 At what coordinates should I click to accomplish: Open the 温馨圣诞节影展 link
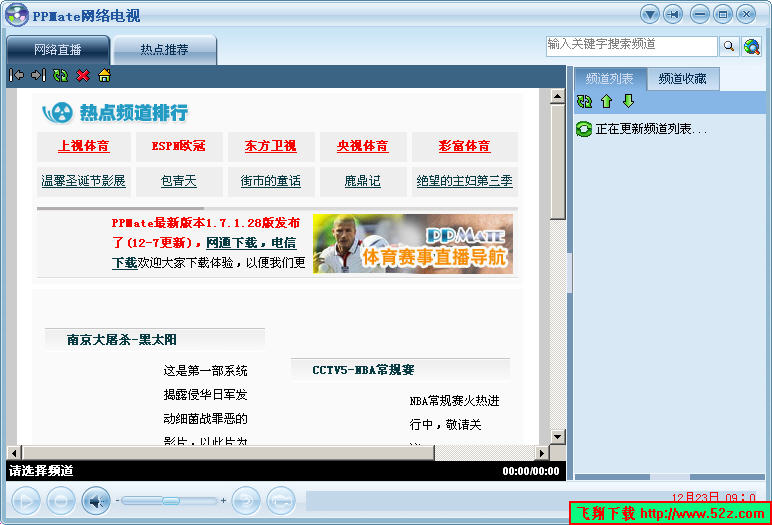[x=83, y=181]
